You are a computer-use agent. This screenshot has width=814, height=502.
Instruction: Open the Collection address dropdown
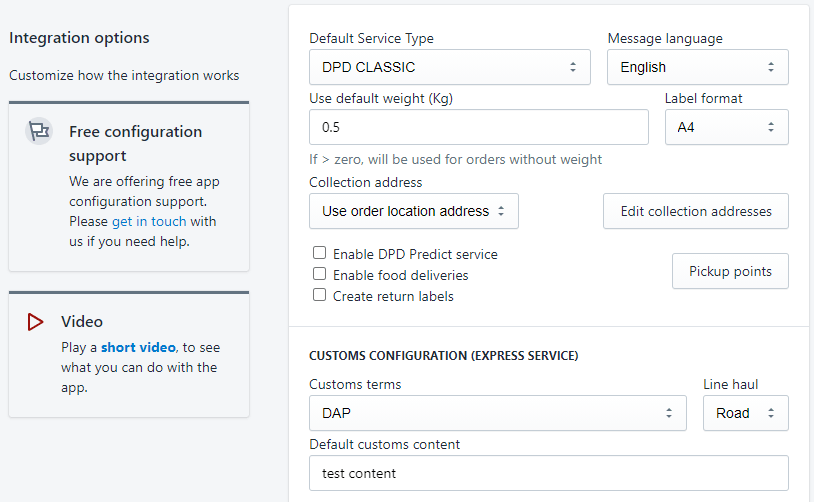(x=413, y=211)
